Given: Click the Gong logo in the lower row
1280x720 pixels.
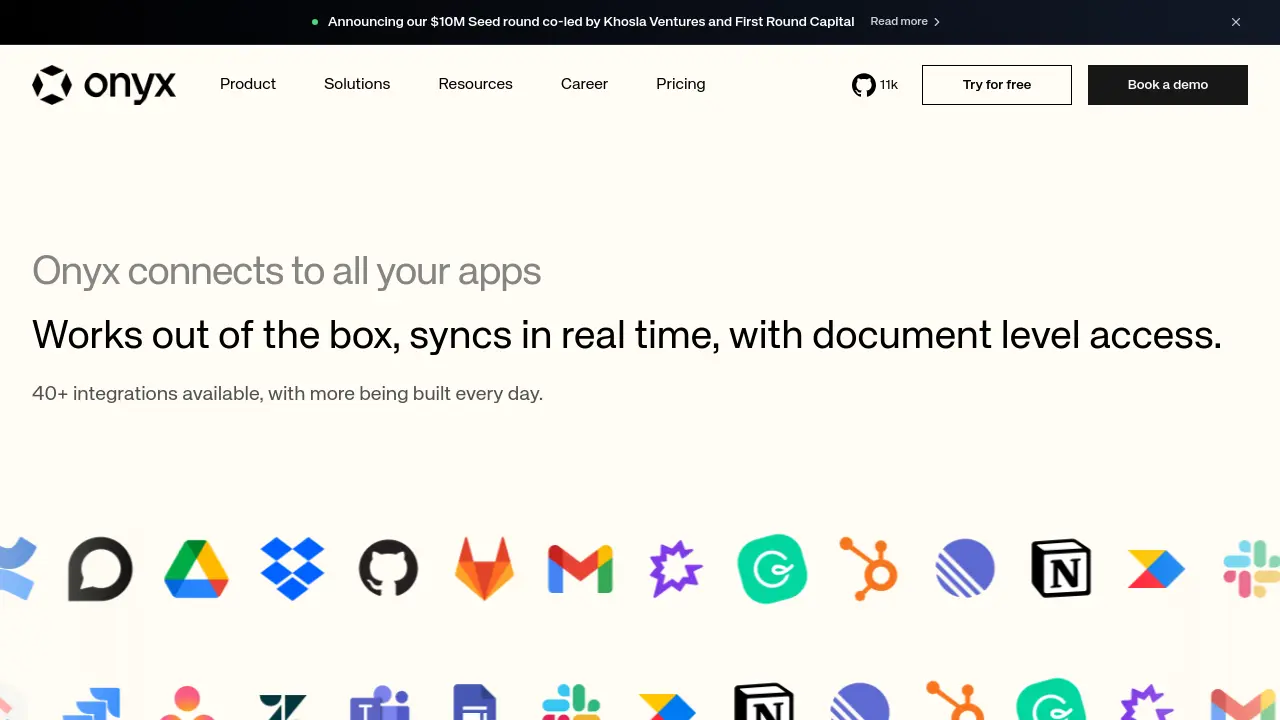Looking at the screenshot, I should (1147, 703).
